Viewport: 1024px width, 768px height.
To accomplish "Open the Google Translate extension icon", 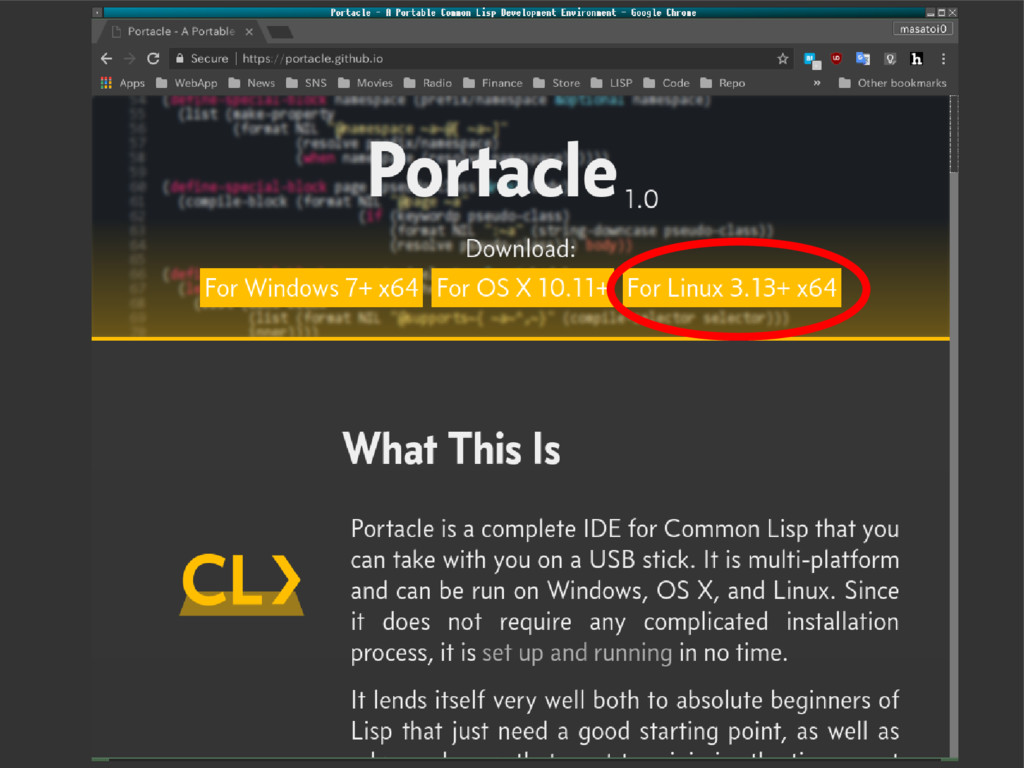I will point(863,59).
